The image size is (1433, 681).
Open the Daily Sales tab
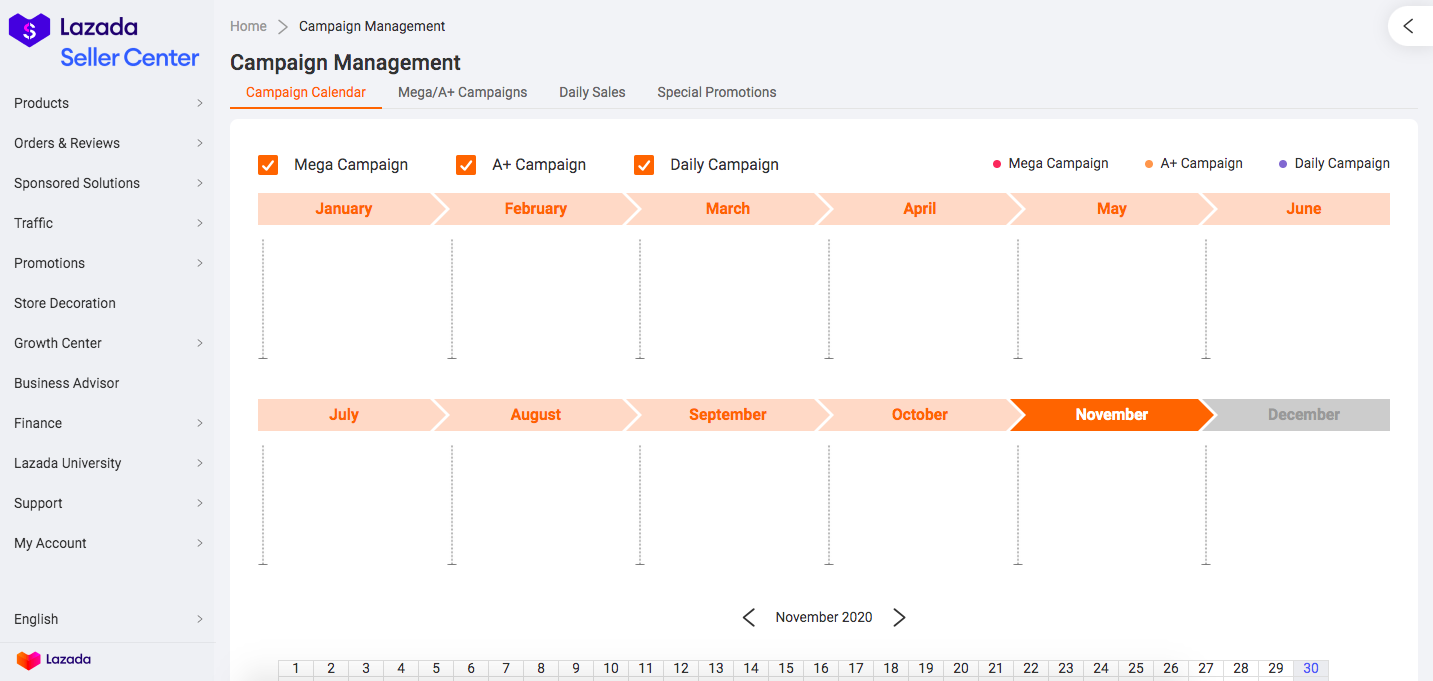pos(592,92)
